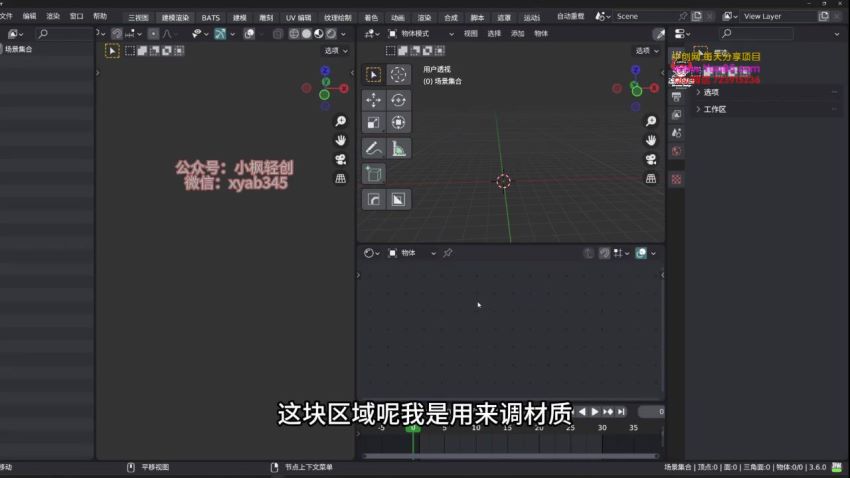Open the 添加 menu in viewport header
The width and height of the screenshot is (850, 478).
pos(518,33)
